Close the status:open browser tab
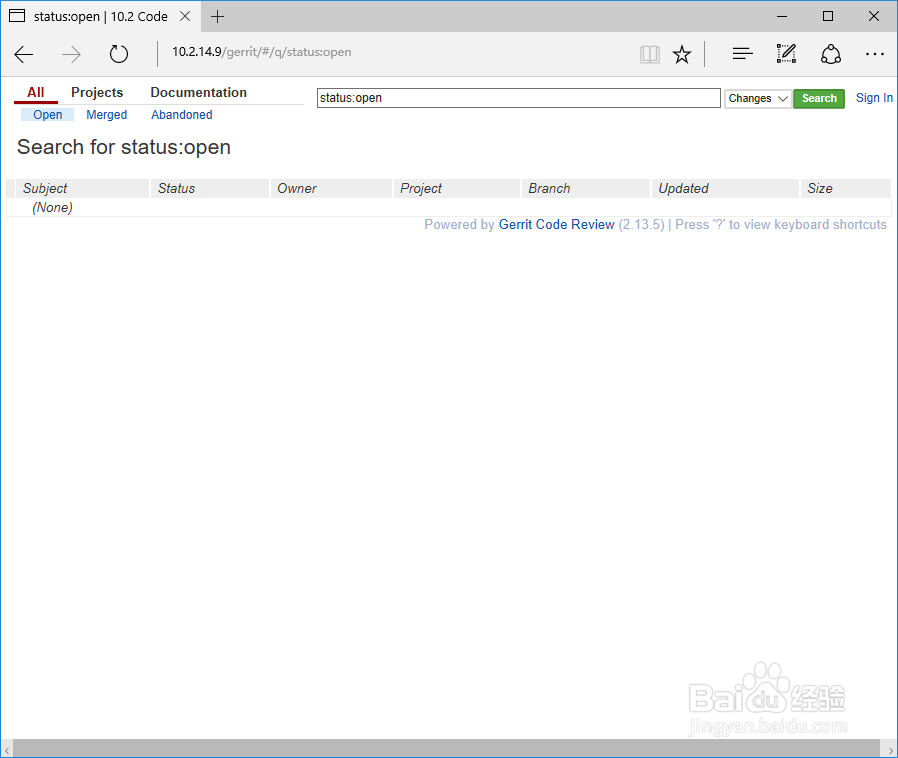The width and height of the screenshot is (898, 758). click(185, 16)
